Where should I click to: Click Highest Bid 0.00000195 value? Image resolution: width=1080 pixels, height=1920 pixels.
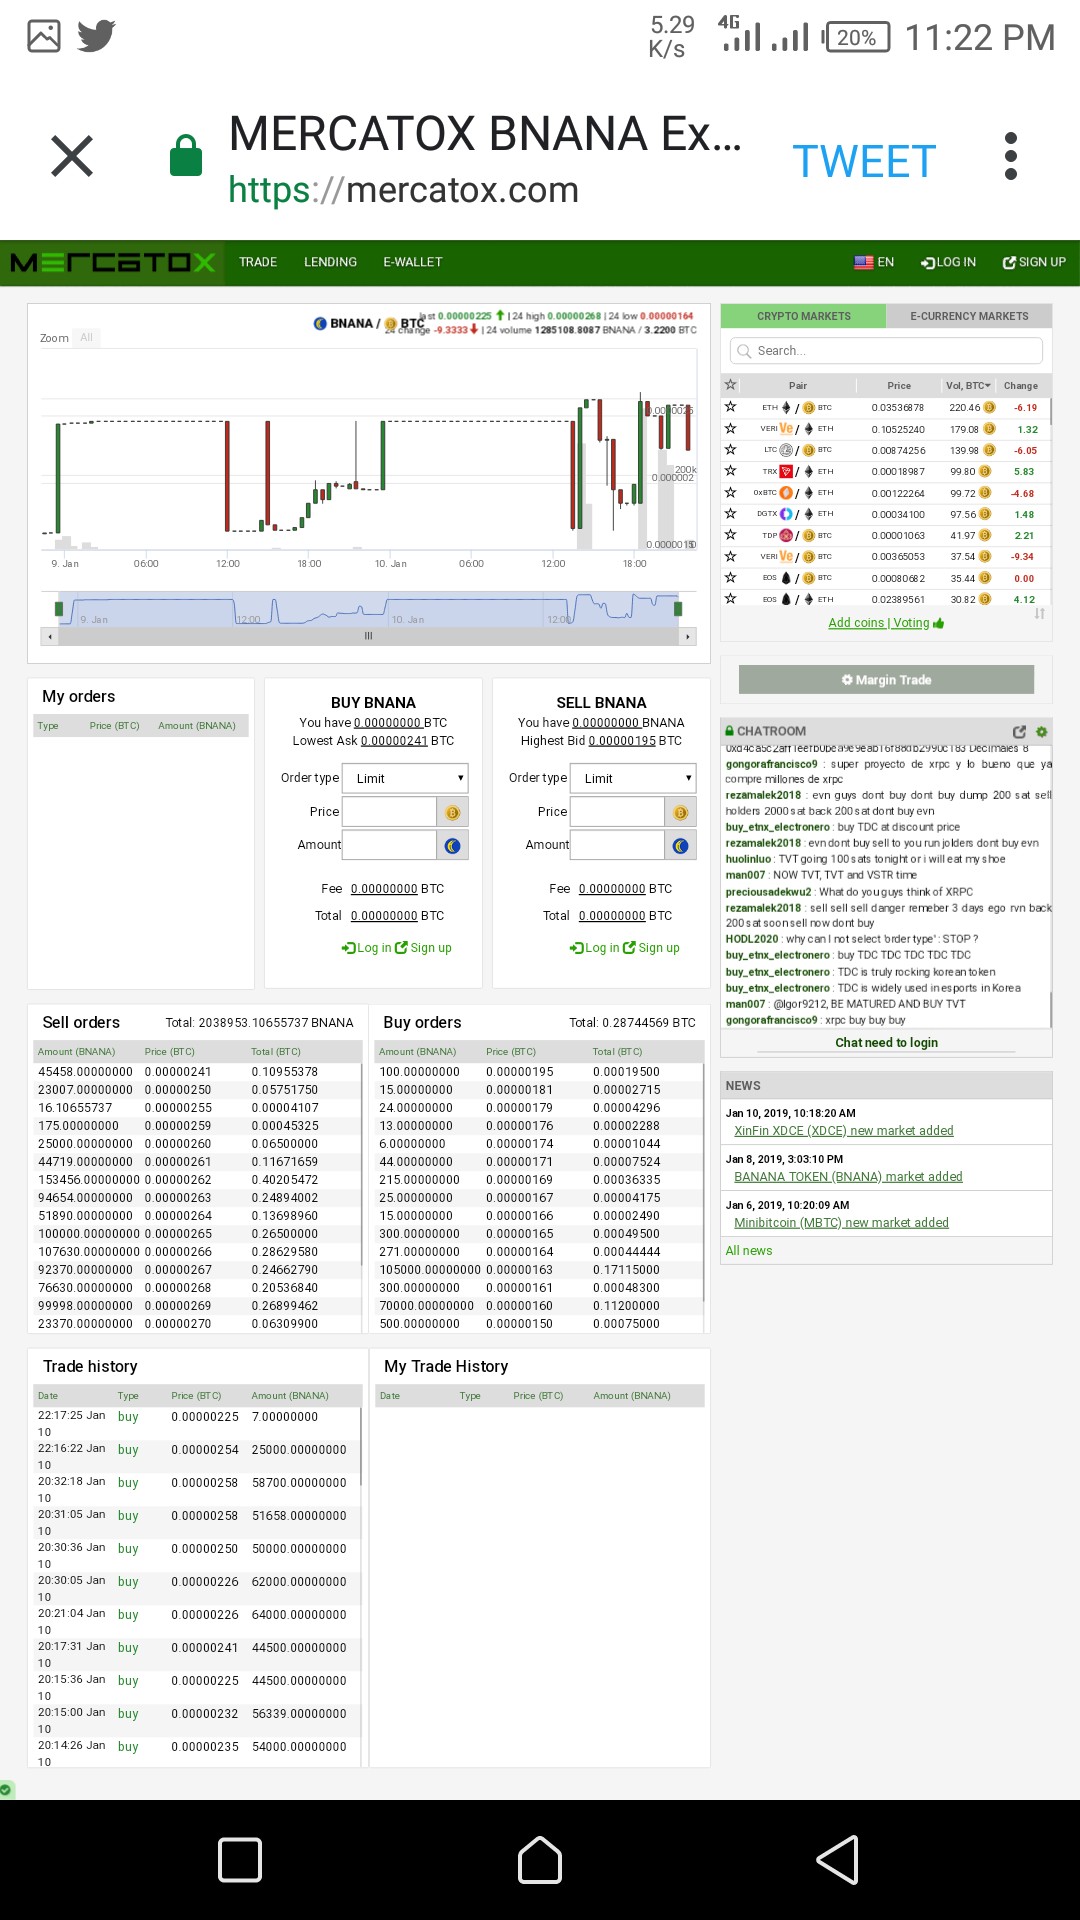[x=622, y=741]
